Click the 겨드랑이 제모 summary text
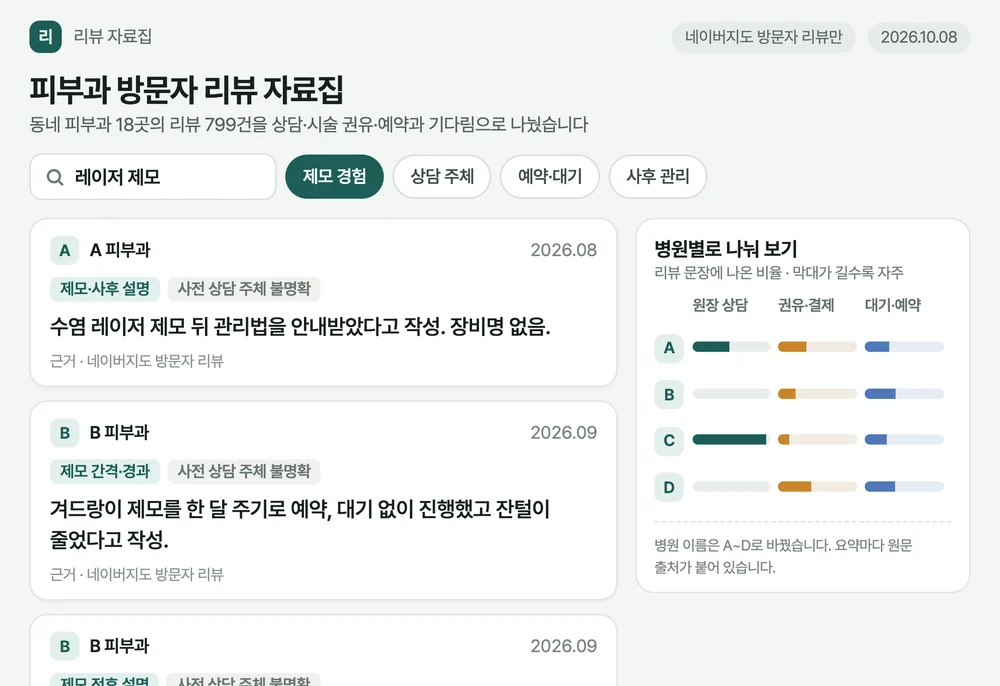The width and height of the screenshot is (1000, 686). (x=300, y=524)
